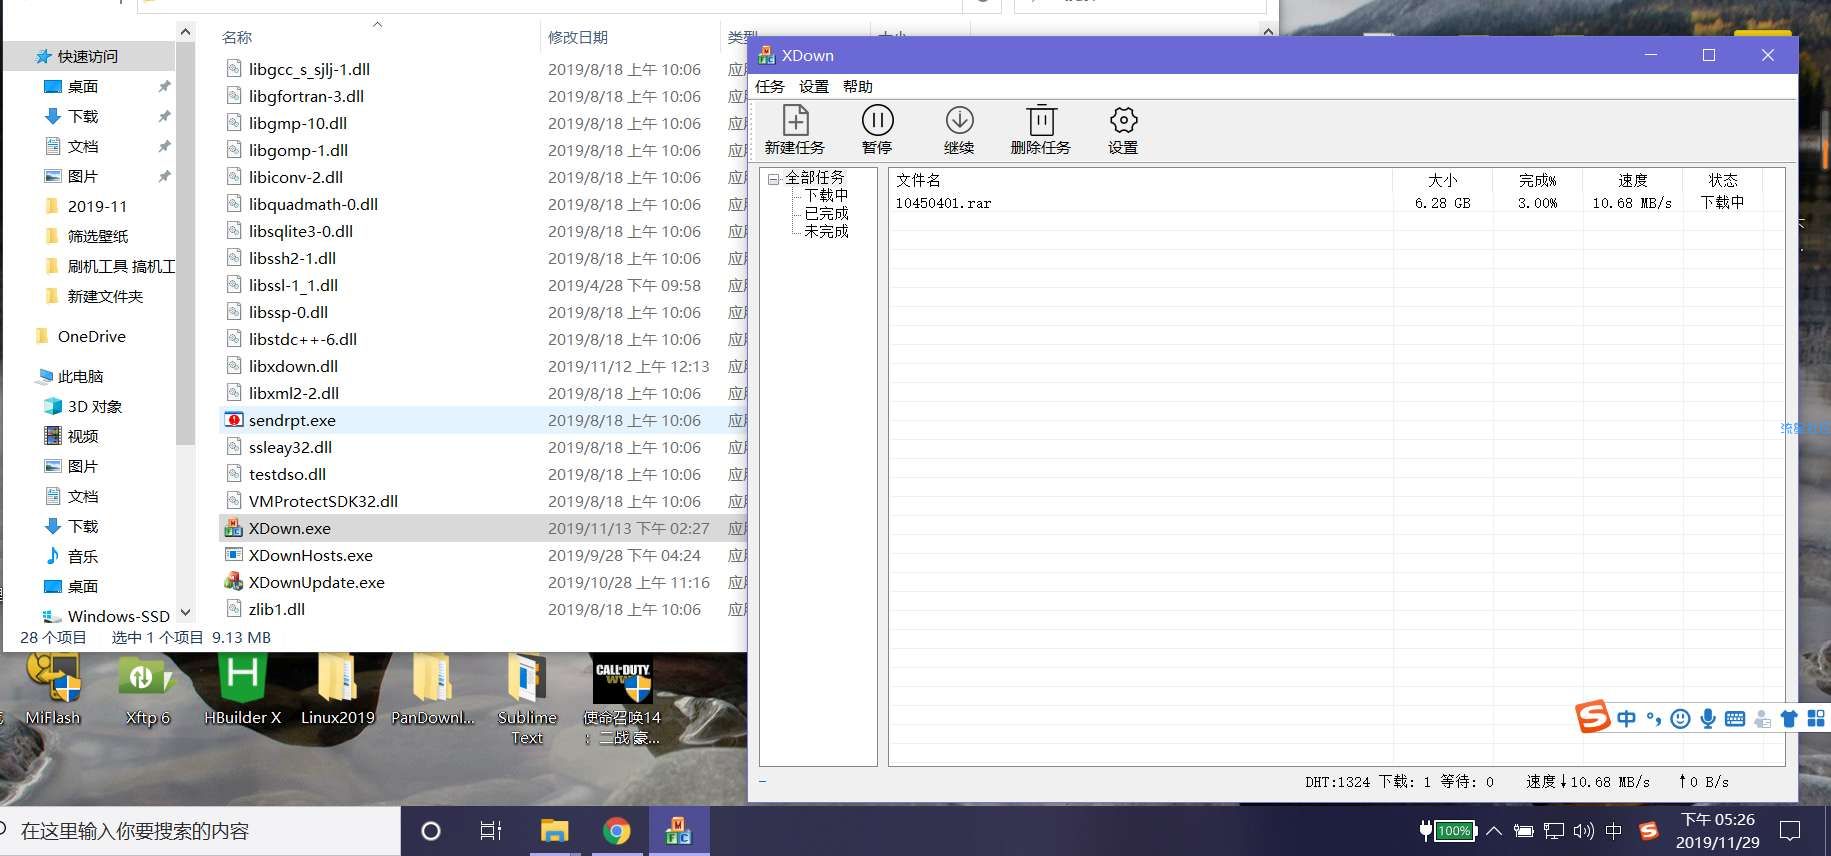Sort by the 速度 column header

tap(1632, 180)
